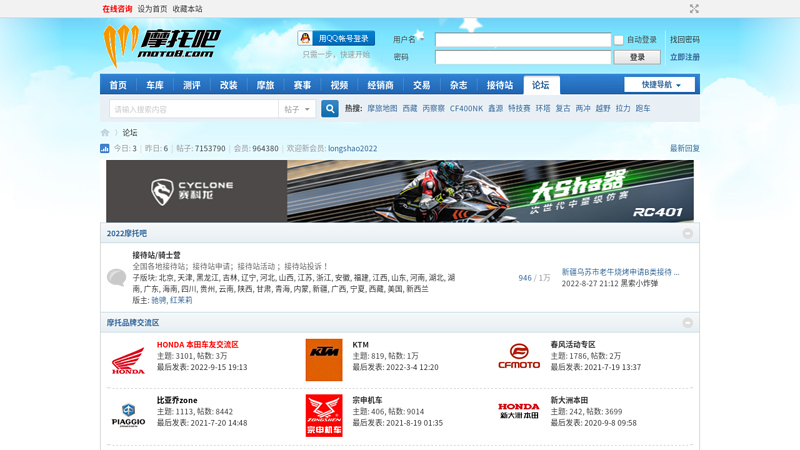Open the KTM orange logo forum

coord(324,360)
